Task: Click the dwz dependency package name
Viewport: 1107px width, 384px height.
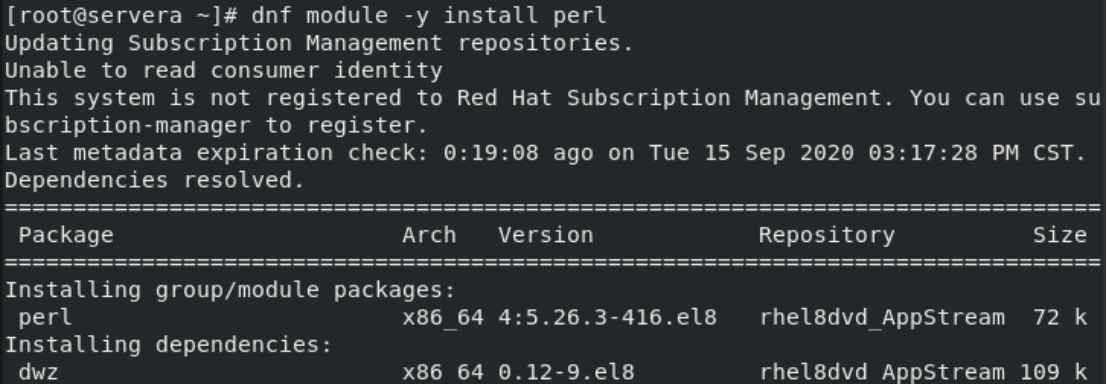Action: pos(38,372)
